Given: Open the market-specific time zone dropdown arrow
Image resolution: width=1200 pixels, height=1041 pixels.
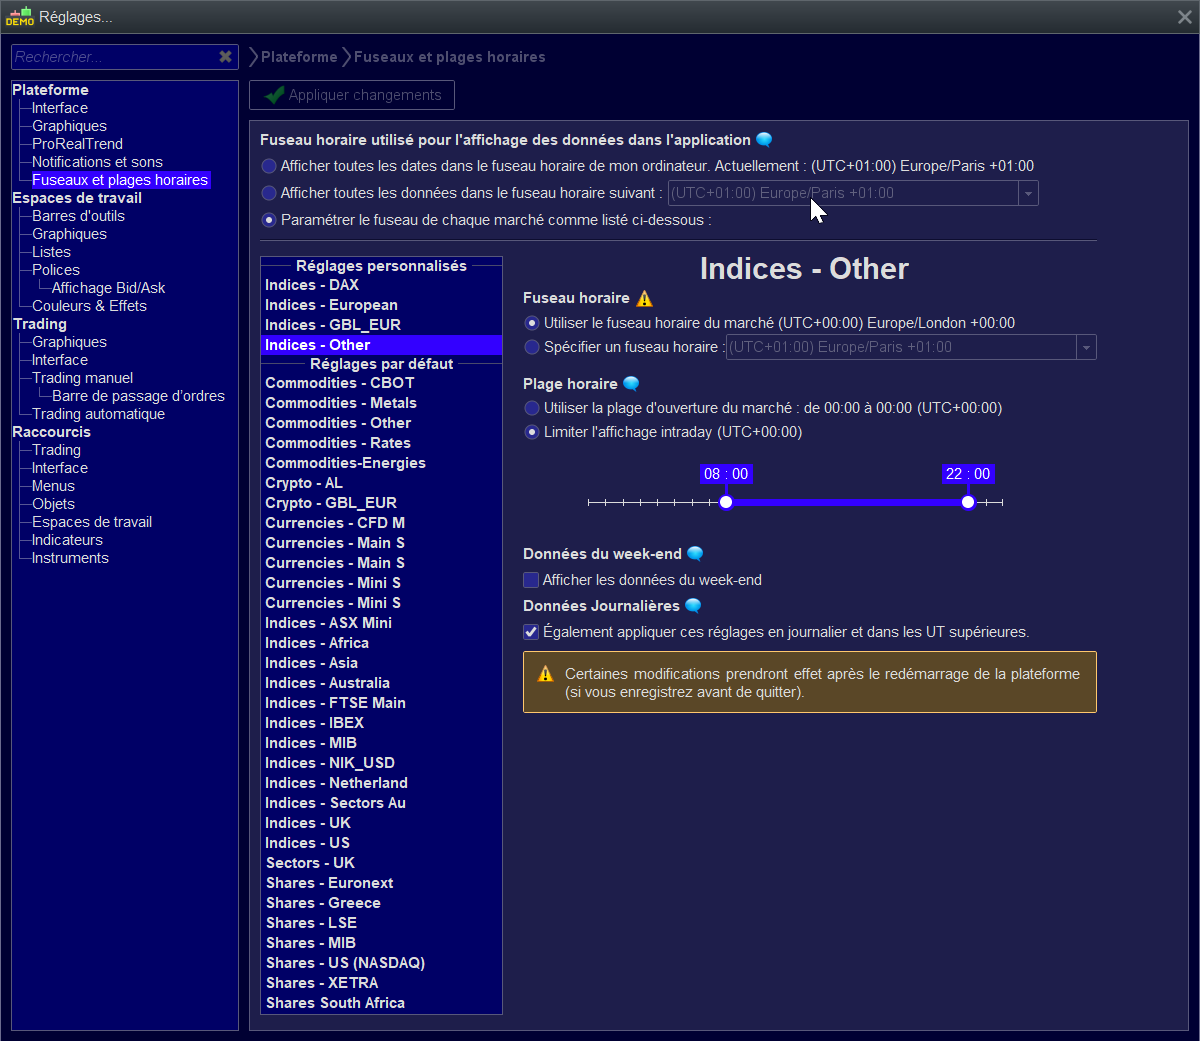Looking at the screenshot, I should (1086, 347).
